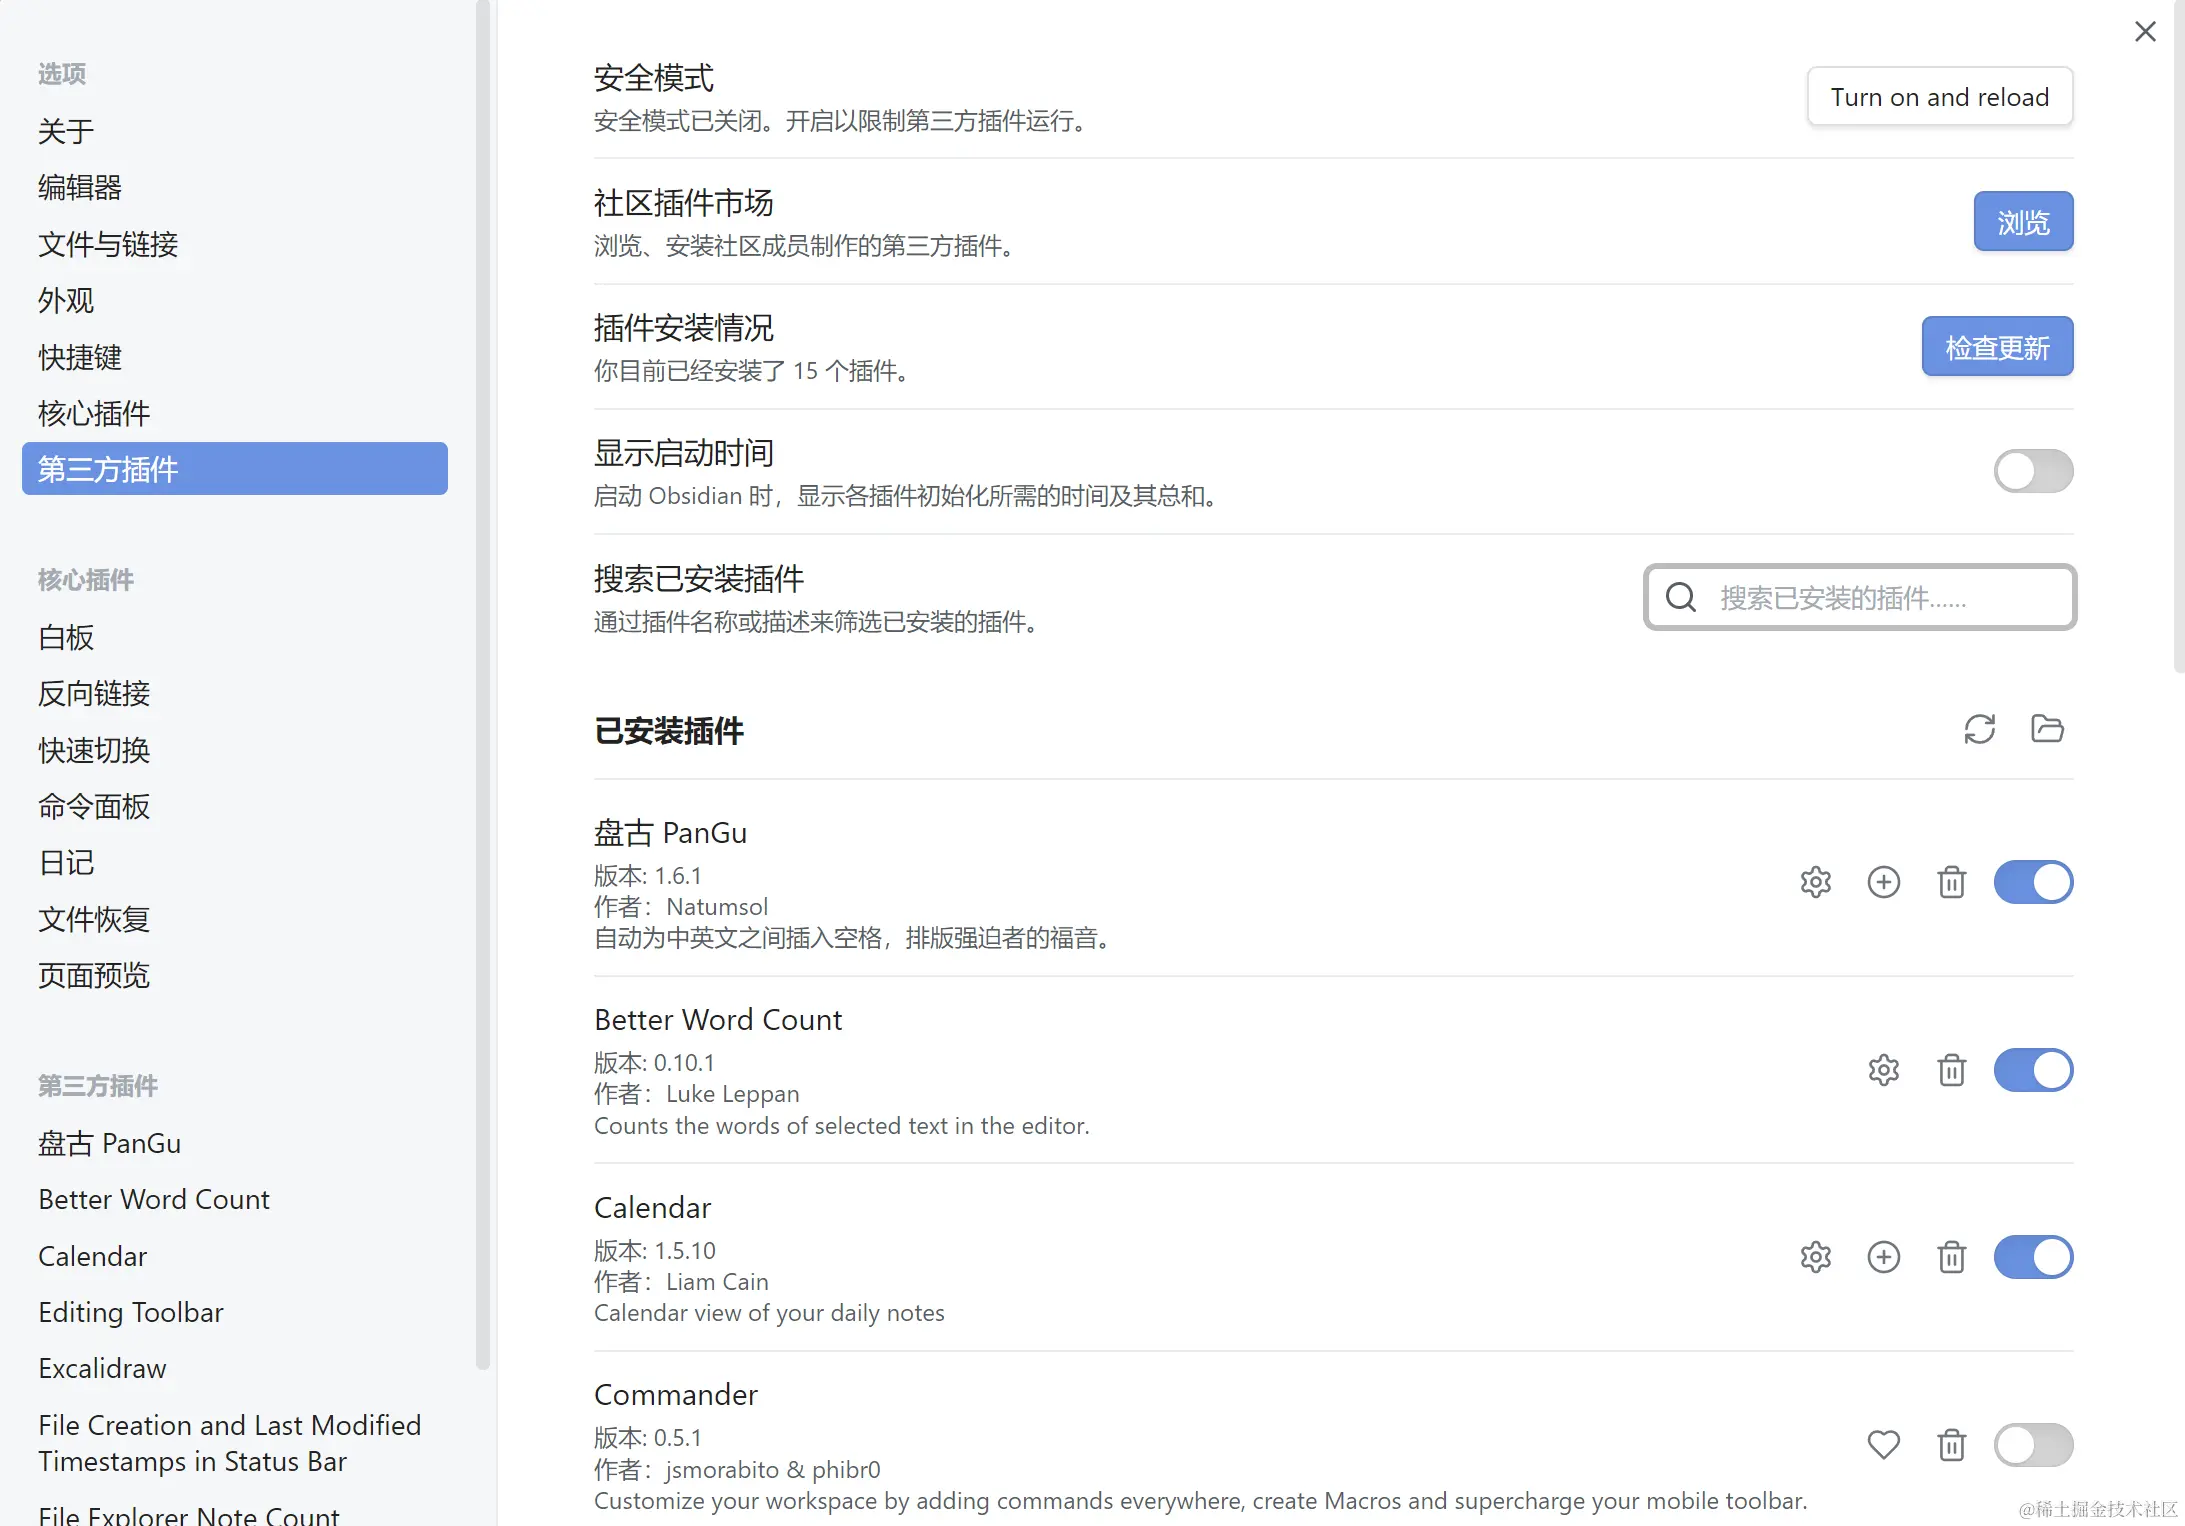This screenshot has height=1526, width=2185.
Task: Click the 浏览 community plugins button
Action: (2023, 222)
